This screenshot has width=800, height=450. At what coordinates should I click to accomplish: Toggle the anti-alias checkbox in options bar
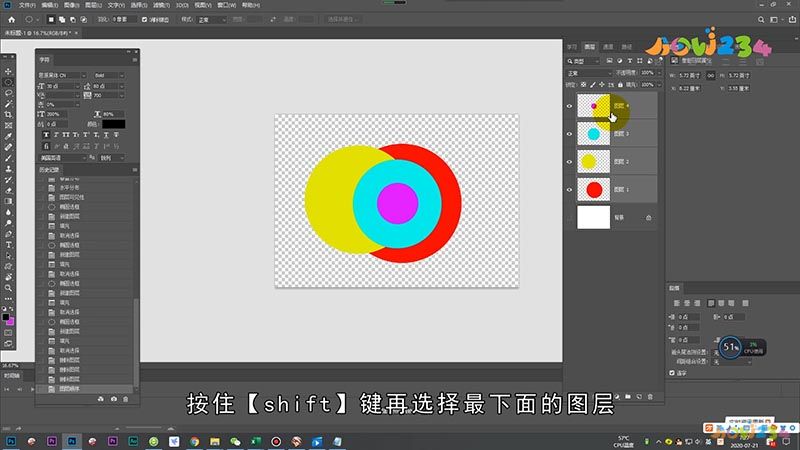click(x=144, y=19)
